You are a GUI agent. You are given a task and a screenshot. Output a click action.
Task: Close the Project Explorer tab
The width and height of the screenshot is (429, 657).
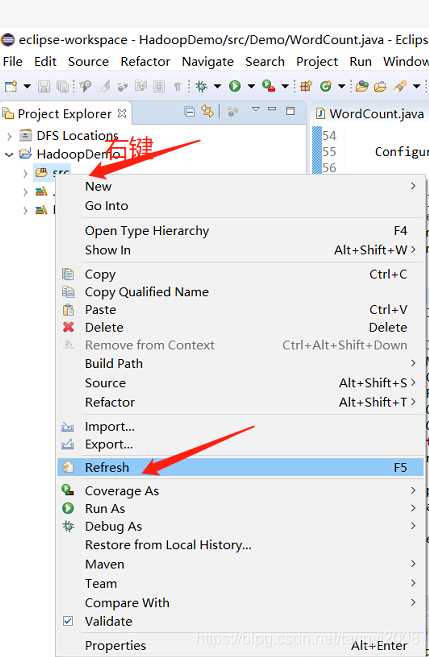[x=122, y=114]
